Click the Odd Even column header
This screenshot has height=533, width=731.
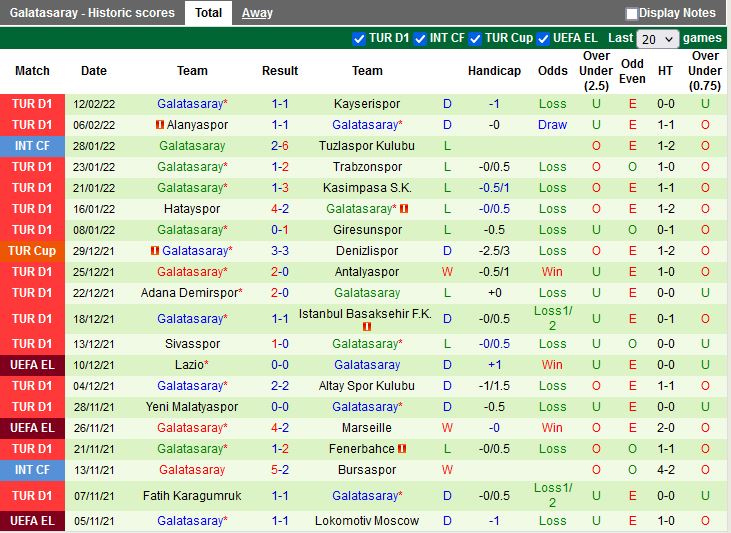pos(632,71)
